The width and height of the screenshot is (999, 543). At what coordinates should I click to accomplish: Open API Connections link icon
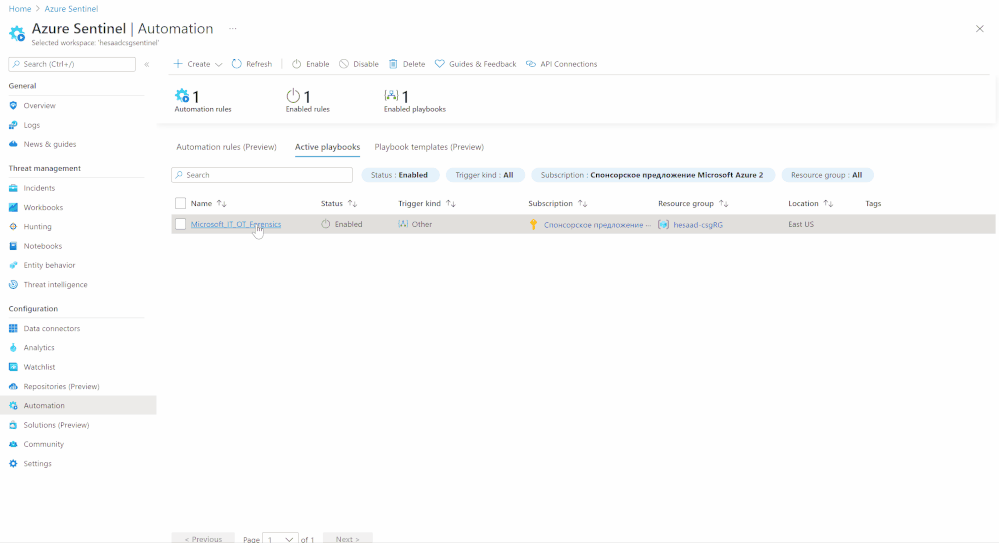531,64
